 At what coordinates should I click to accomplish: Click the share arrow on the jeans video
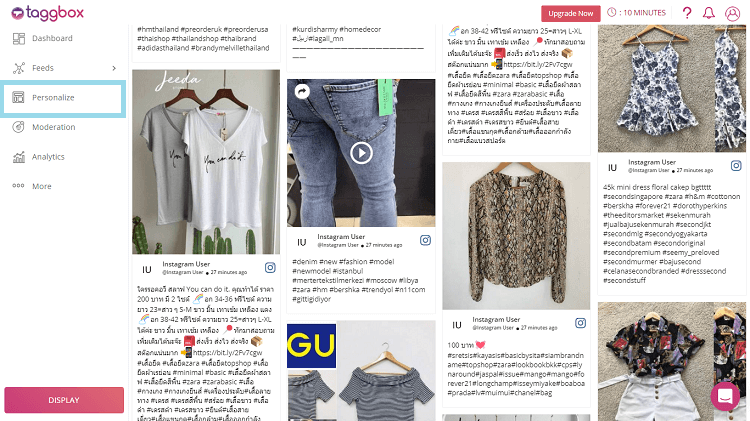[302, 91]
